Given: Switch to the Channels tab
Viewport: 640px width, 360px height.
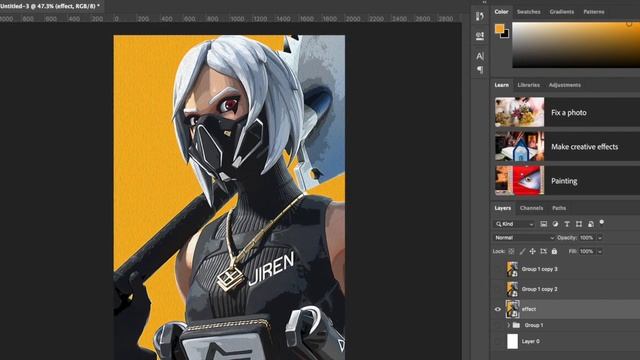Looking at the screenshot, I should 531,208.
